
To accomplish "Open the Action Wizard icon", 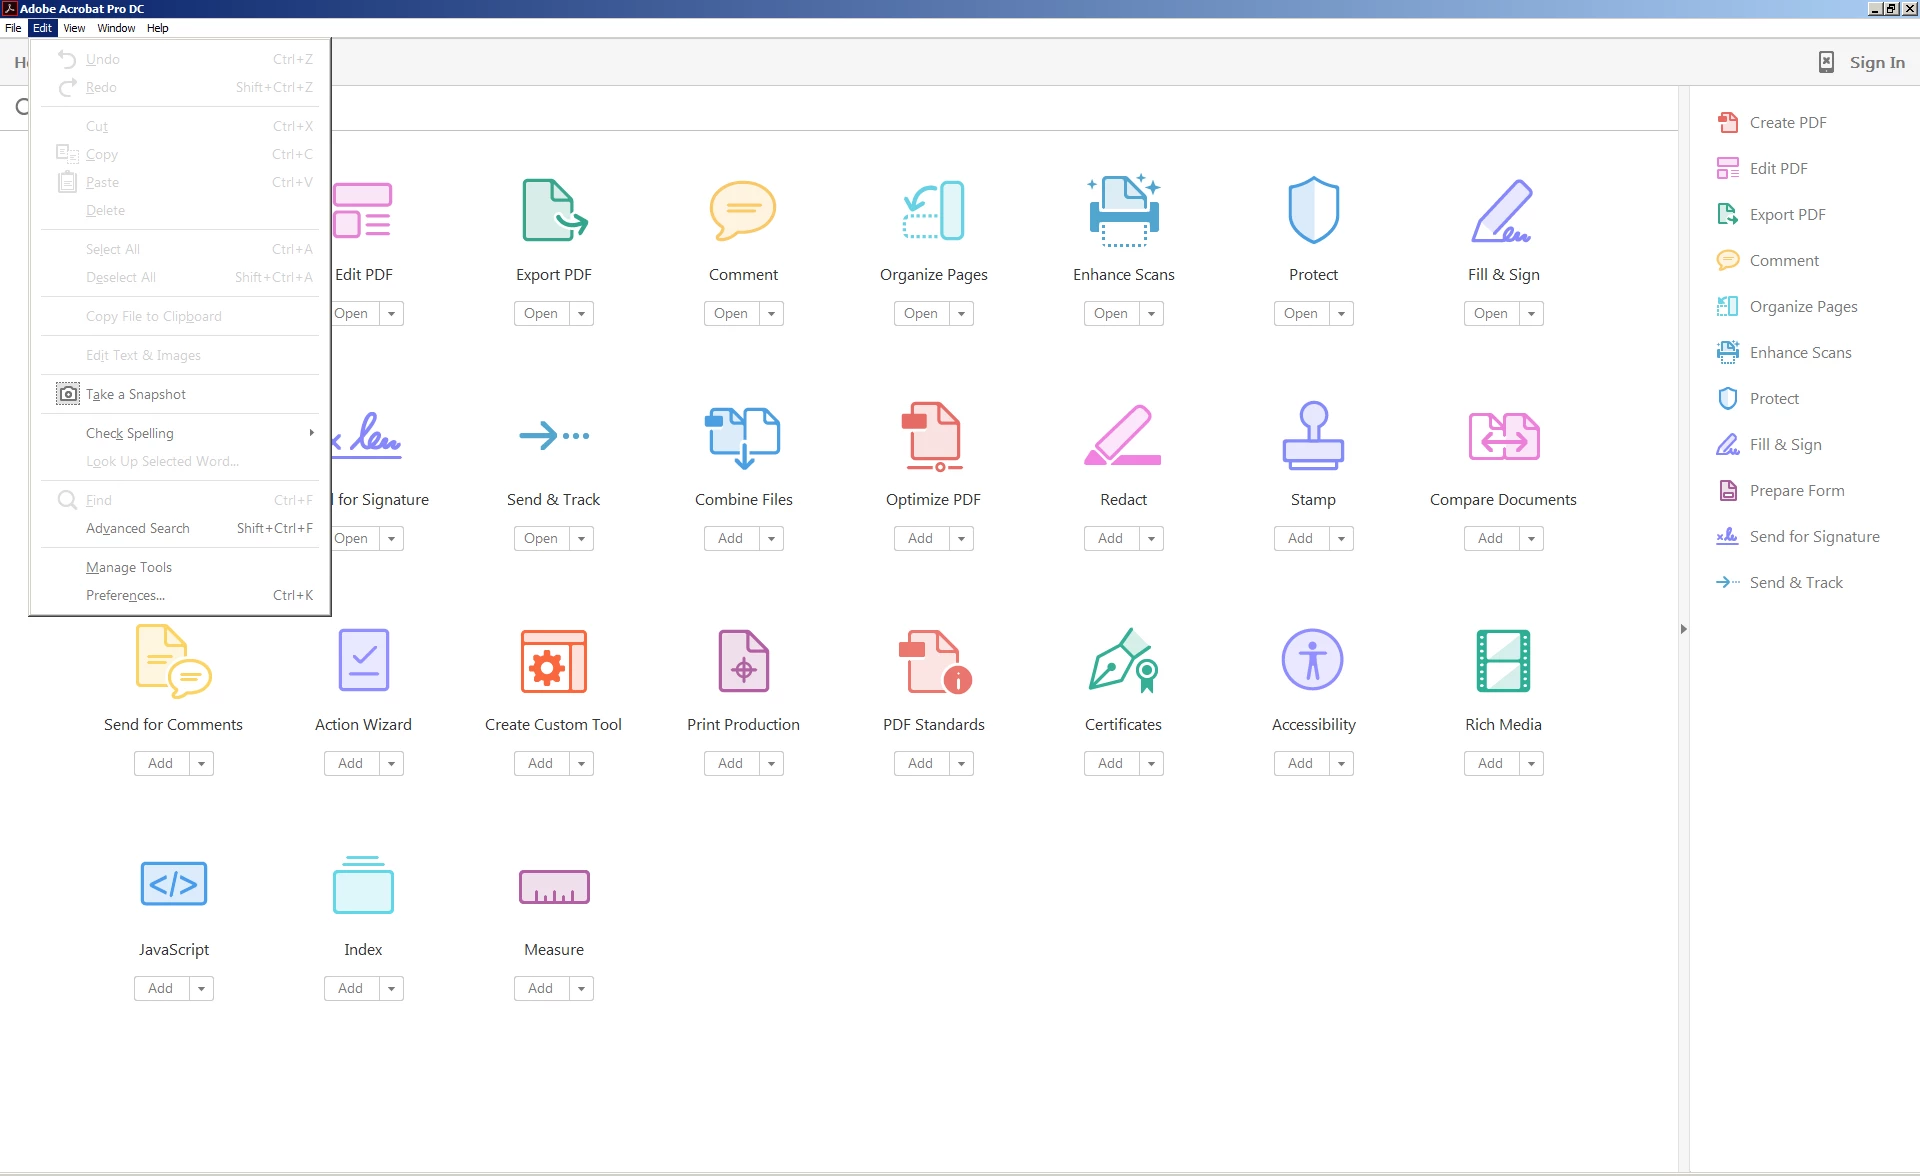I will tap(363, 660).
